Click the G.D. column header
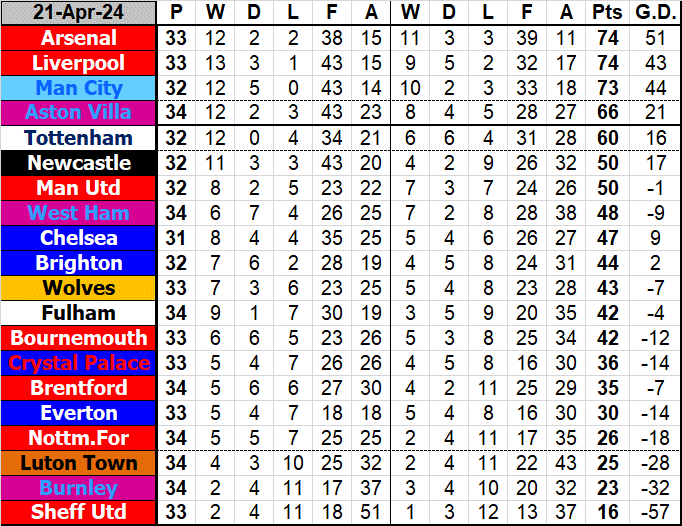The width and height of the screenshot is (682, 526). pyautogui.click(x=652, y=13)
